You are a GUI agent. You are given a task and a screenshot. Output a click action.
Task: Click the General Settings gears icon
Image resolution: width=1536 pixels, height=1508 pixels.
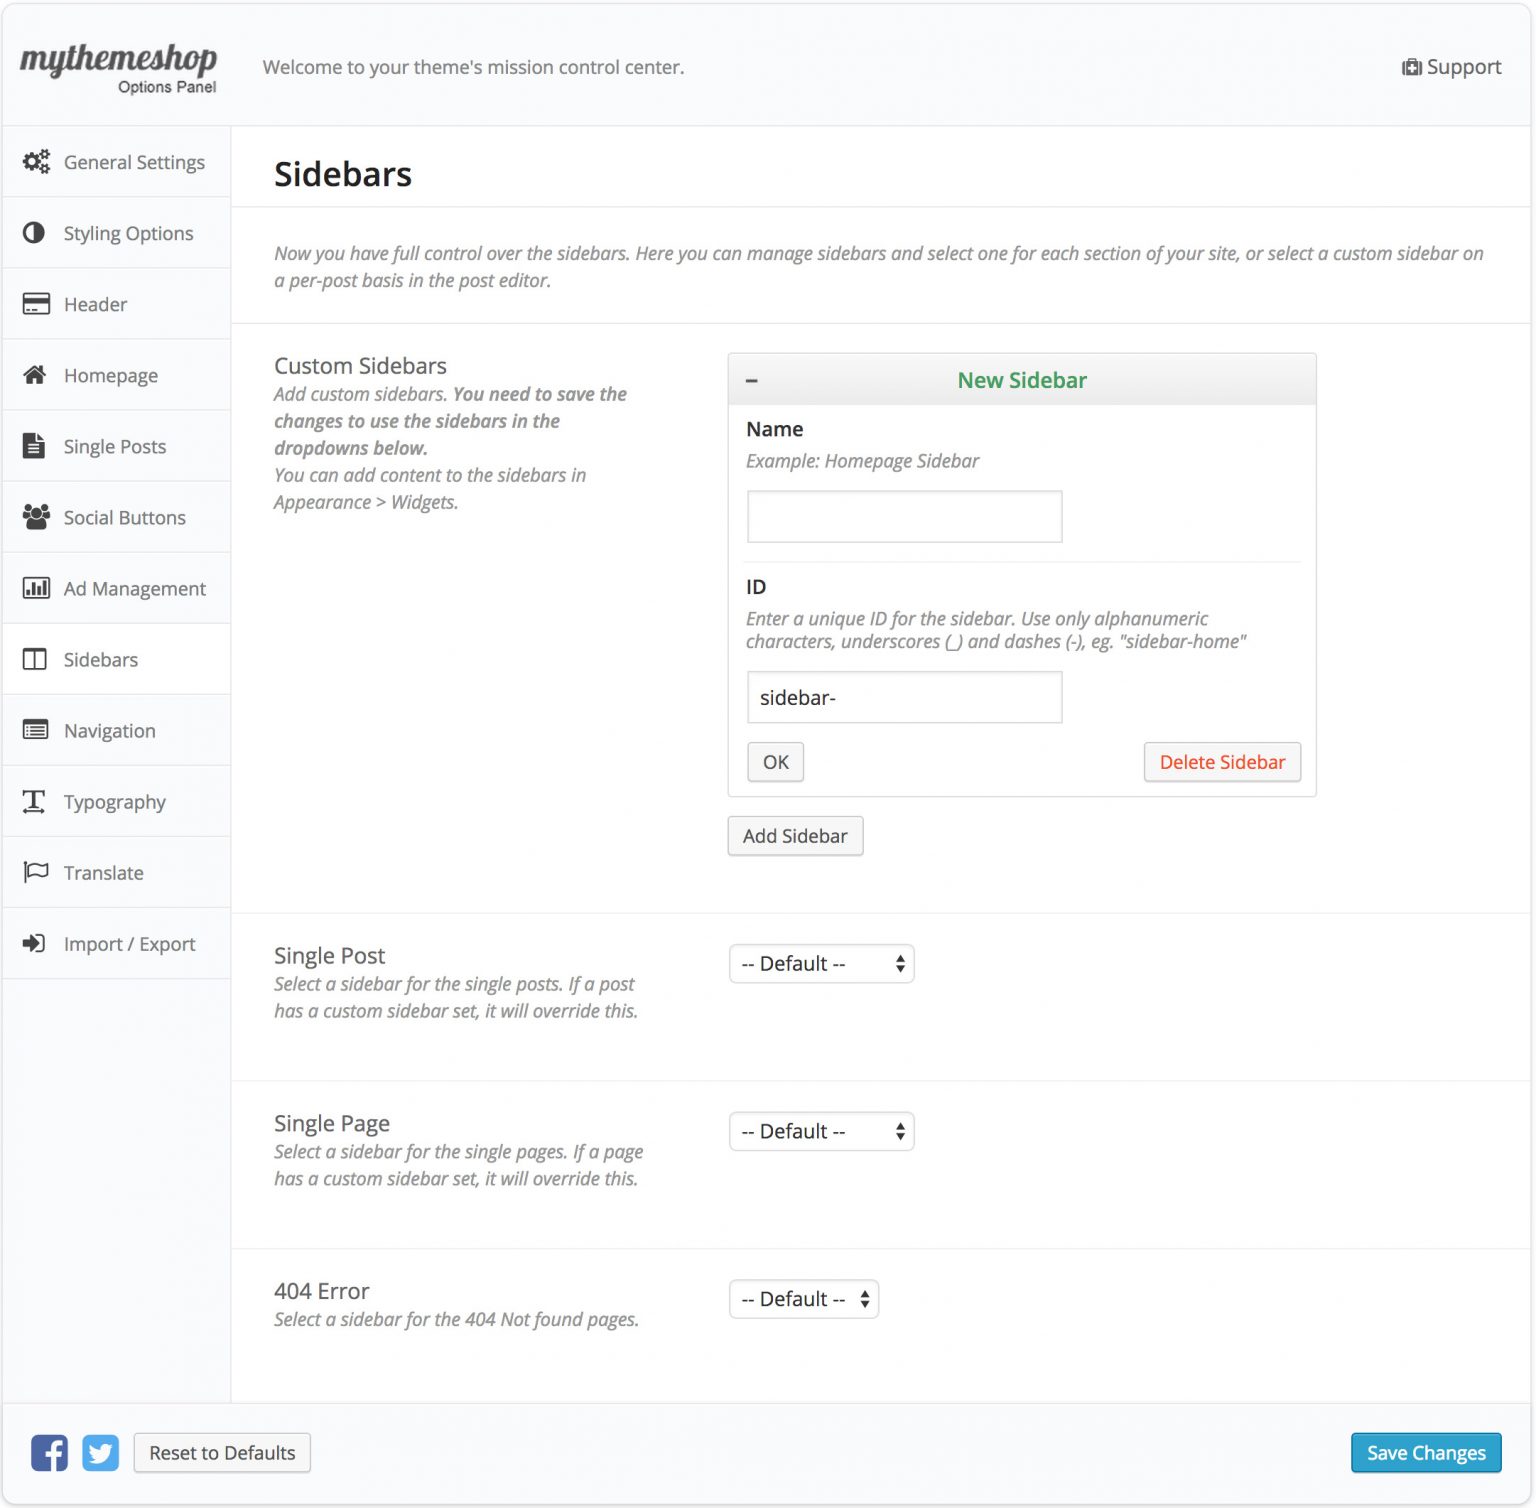36,161
